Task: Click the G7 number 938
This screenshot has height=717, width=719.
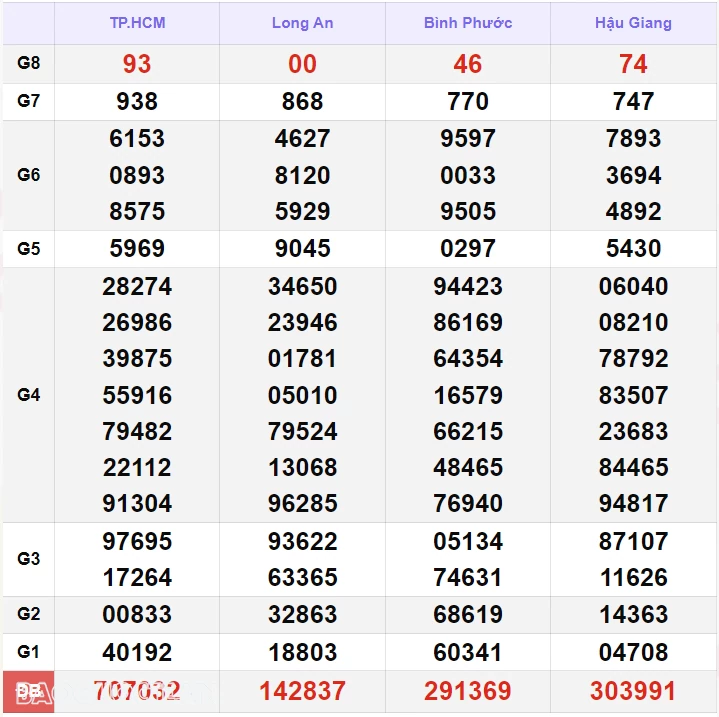Action: pyautogui.click(x=137, y=101)
